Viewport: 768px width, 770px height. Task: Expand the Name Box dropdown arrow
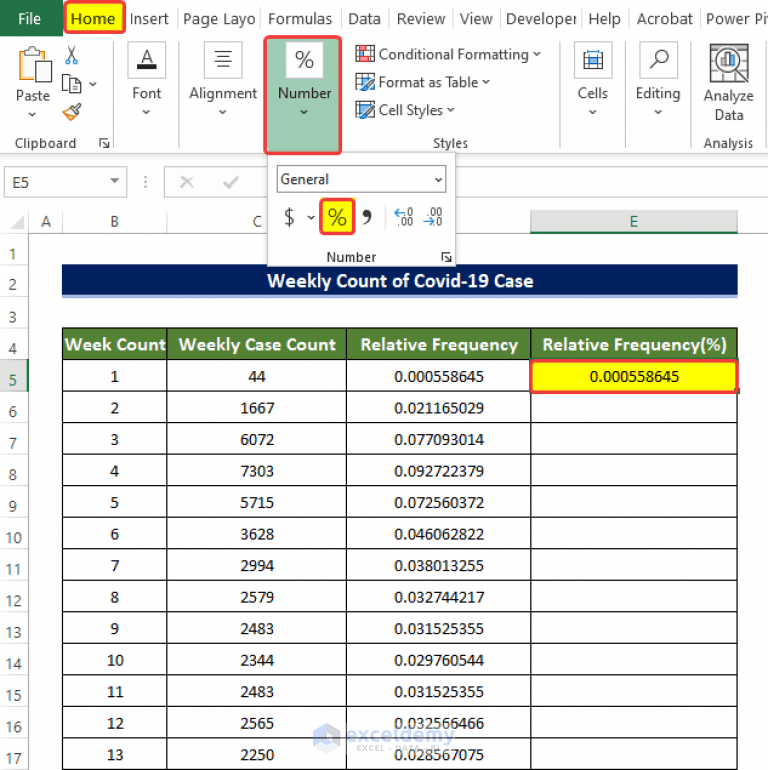[114, 181]
